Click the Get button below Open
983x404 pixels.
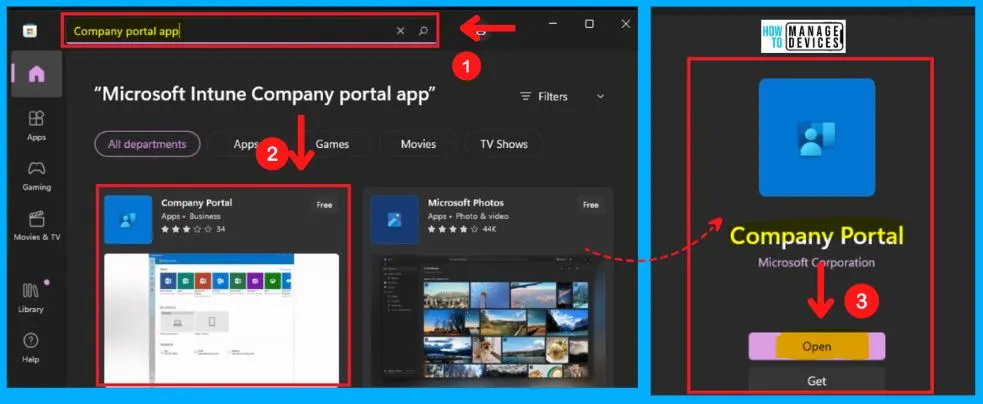click(817, 381)
